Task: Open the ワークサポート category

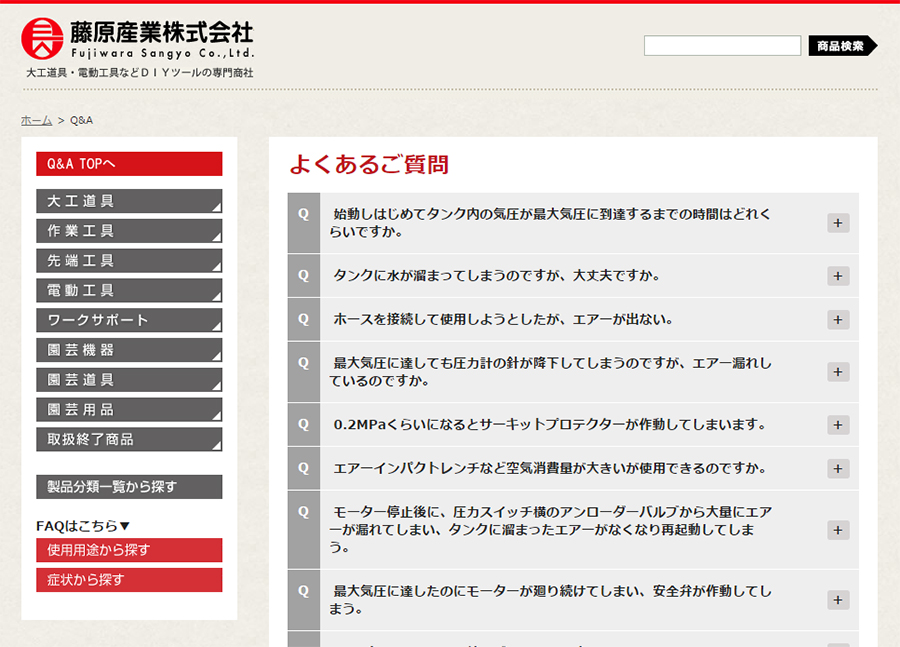Action: [129, 320]
